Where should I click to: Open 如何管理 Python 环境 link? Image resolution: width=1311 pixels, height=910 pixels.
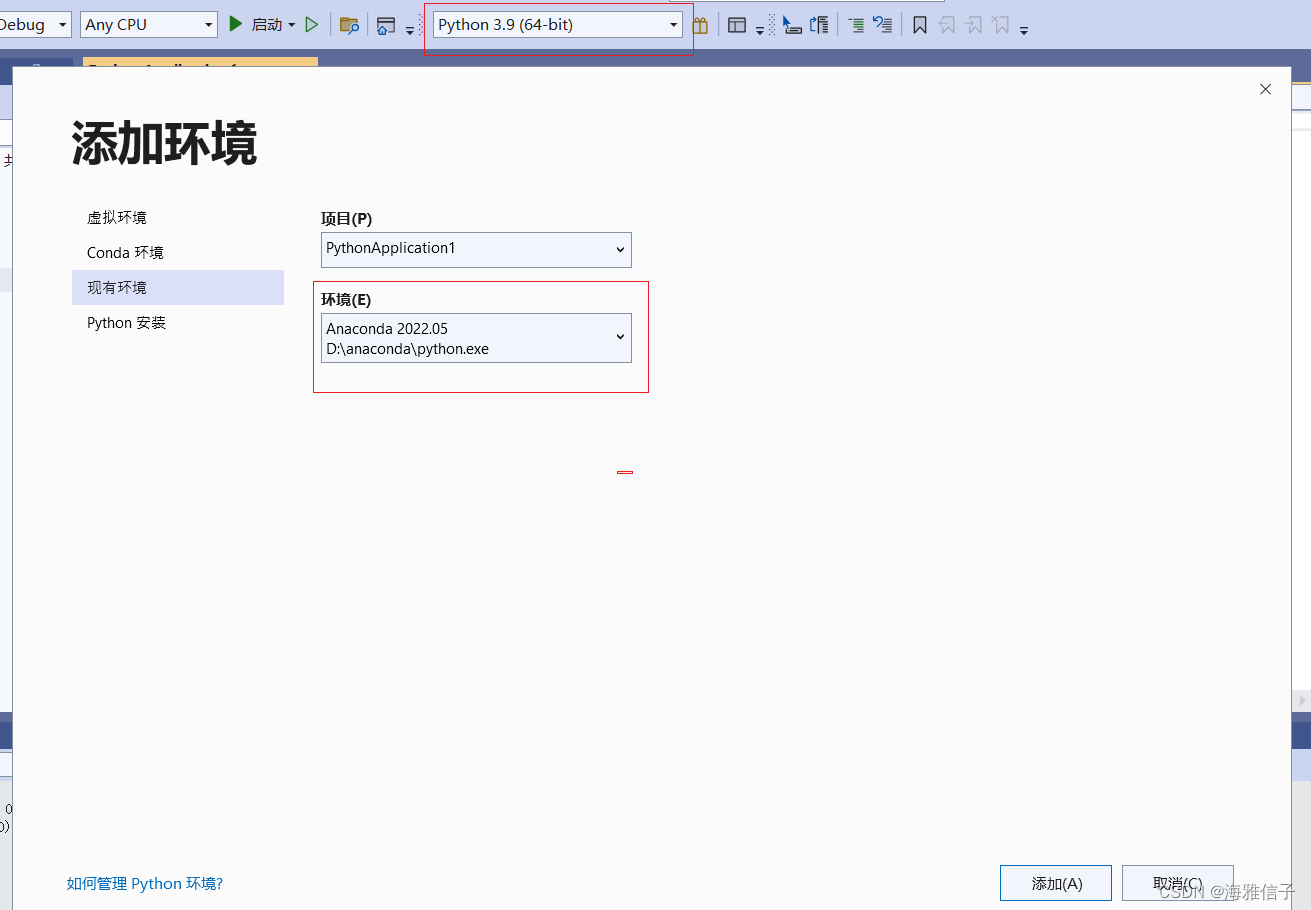(x=145, y=884)
